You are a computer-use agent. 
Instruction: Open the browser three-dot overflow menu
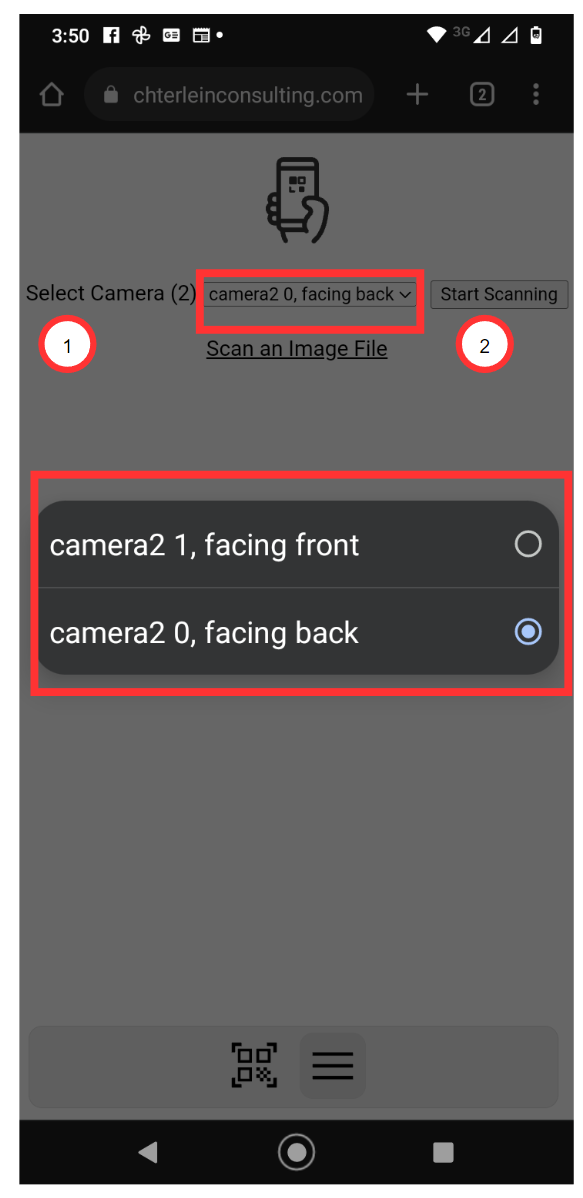coord(536,95)
